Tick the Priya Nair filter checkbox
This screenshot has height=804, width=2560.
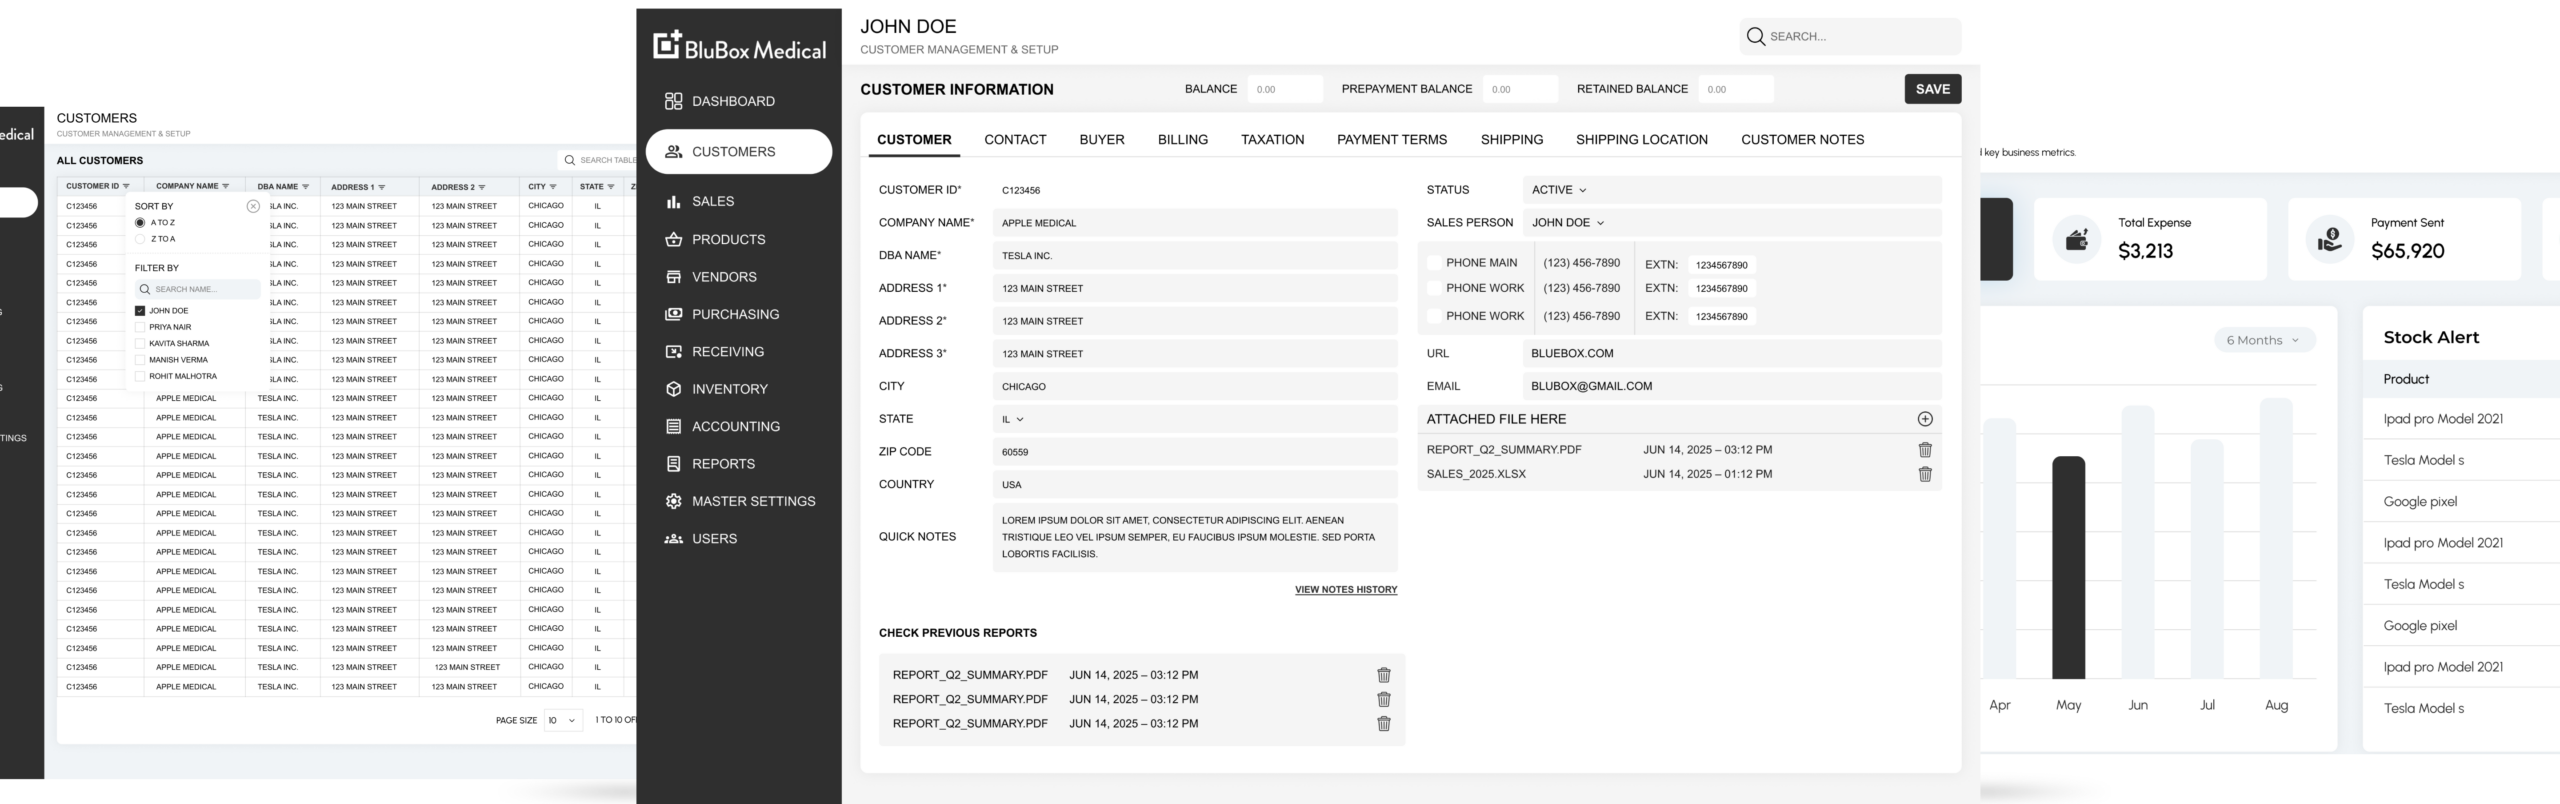[140, 327]
